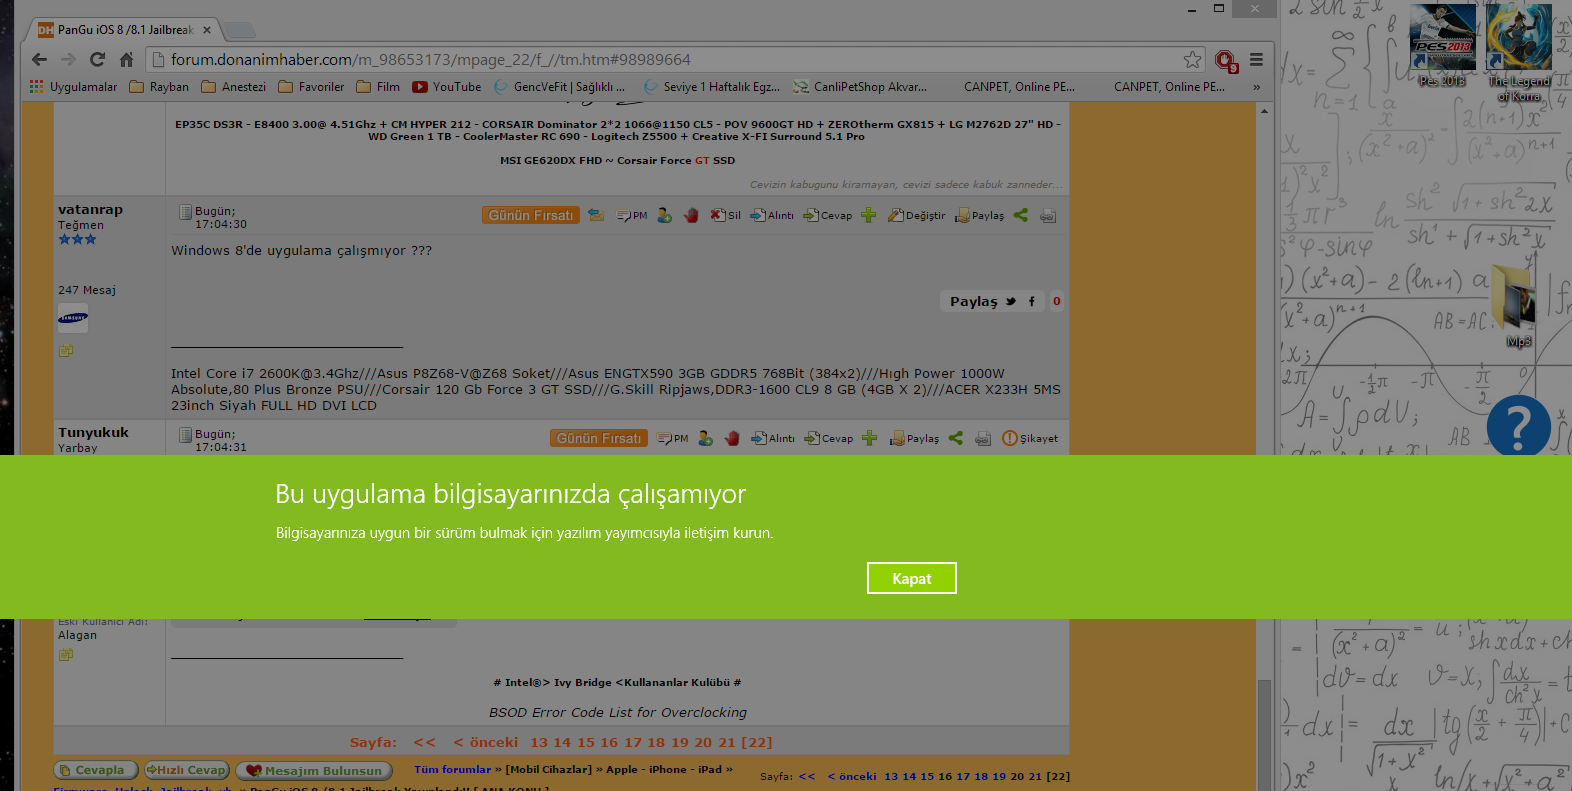Open Tunyukuk's user profile name
This screenshot has height=791, width=1572.
(93, 432)
